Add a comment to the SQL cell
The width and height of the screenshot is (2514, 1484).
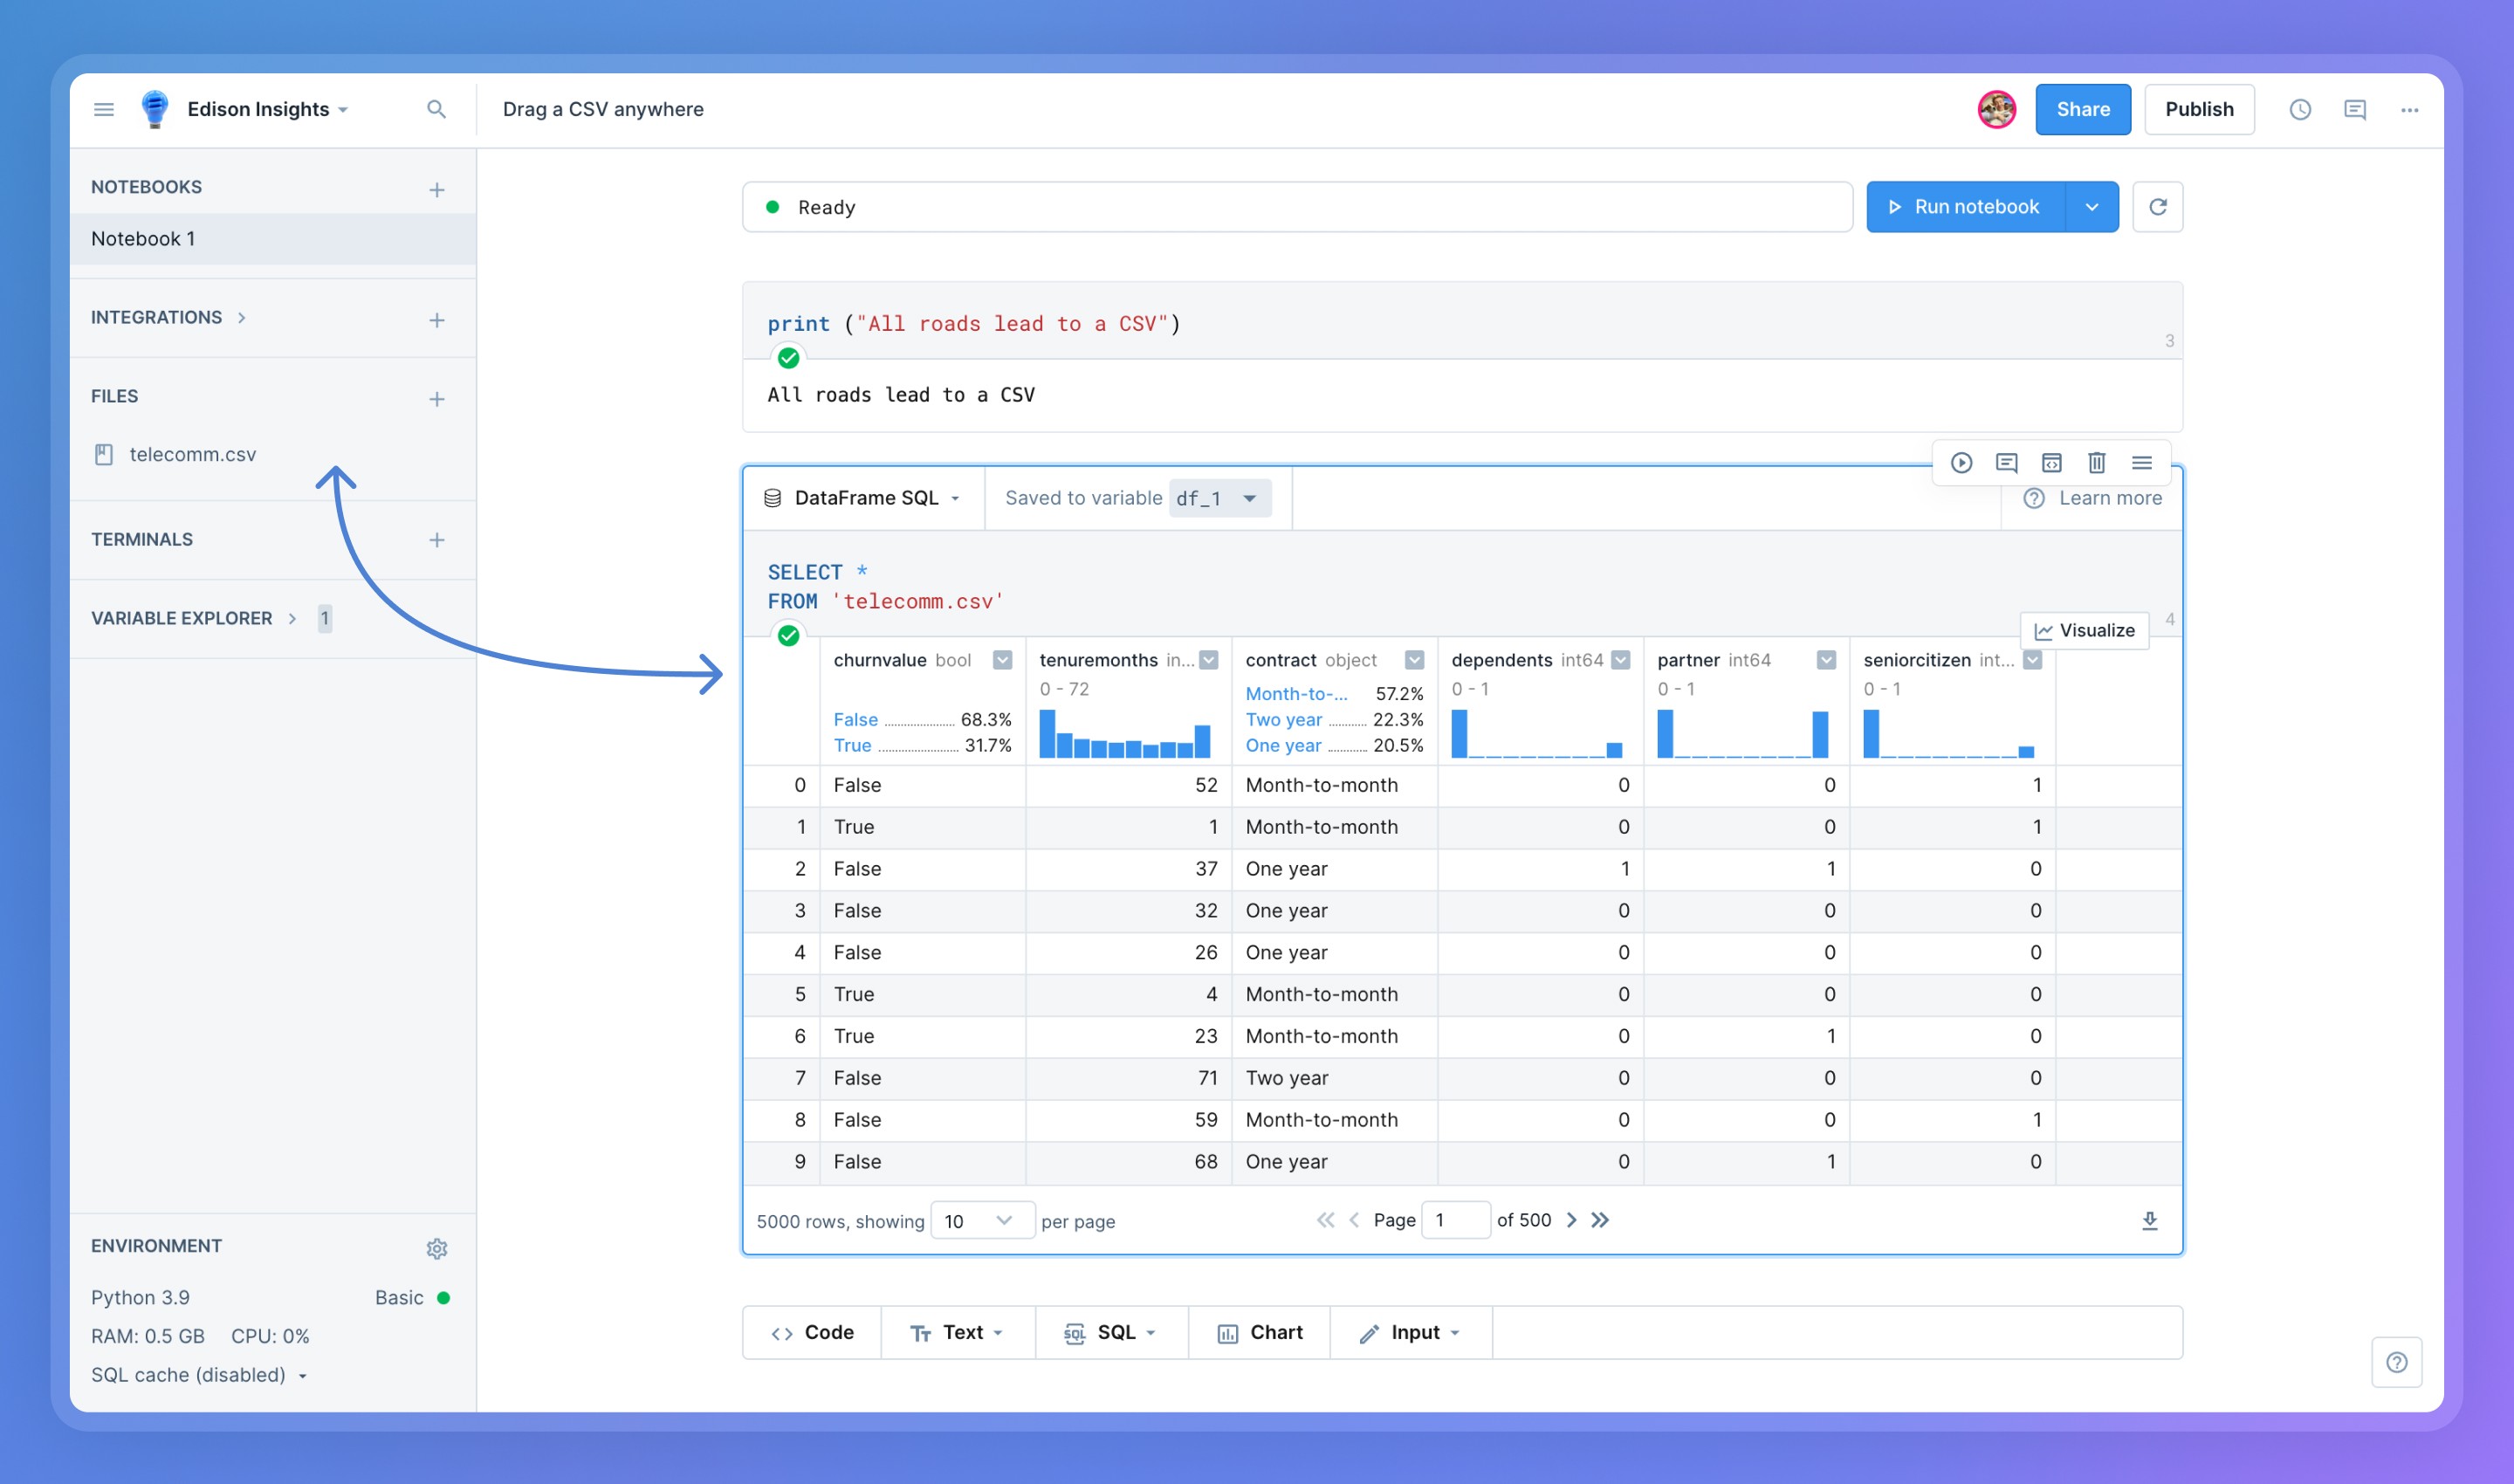[2006, 462]
